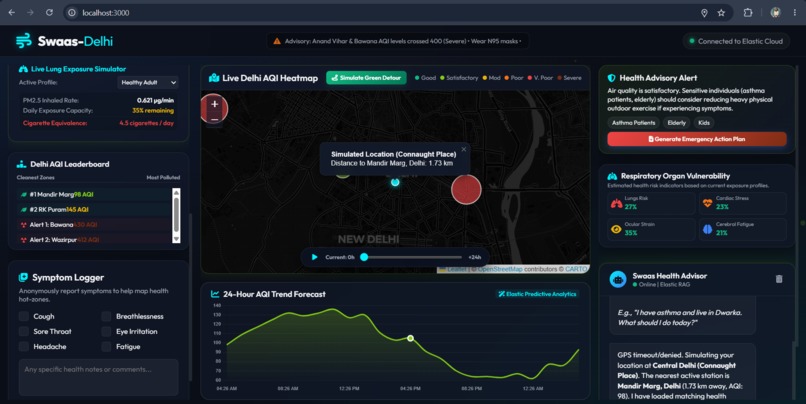Click the Swaas-Delhi wind logo icon
This screenshot has height=404, width=806.
pyautogui.click(x=24, y=41)
